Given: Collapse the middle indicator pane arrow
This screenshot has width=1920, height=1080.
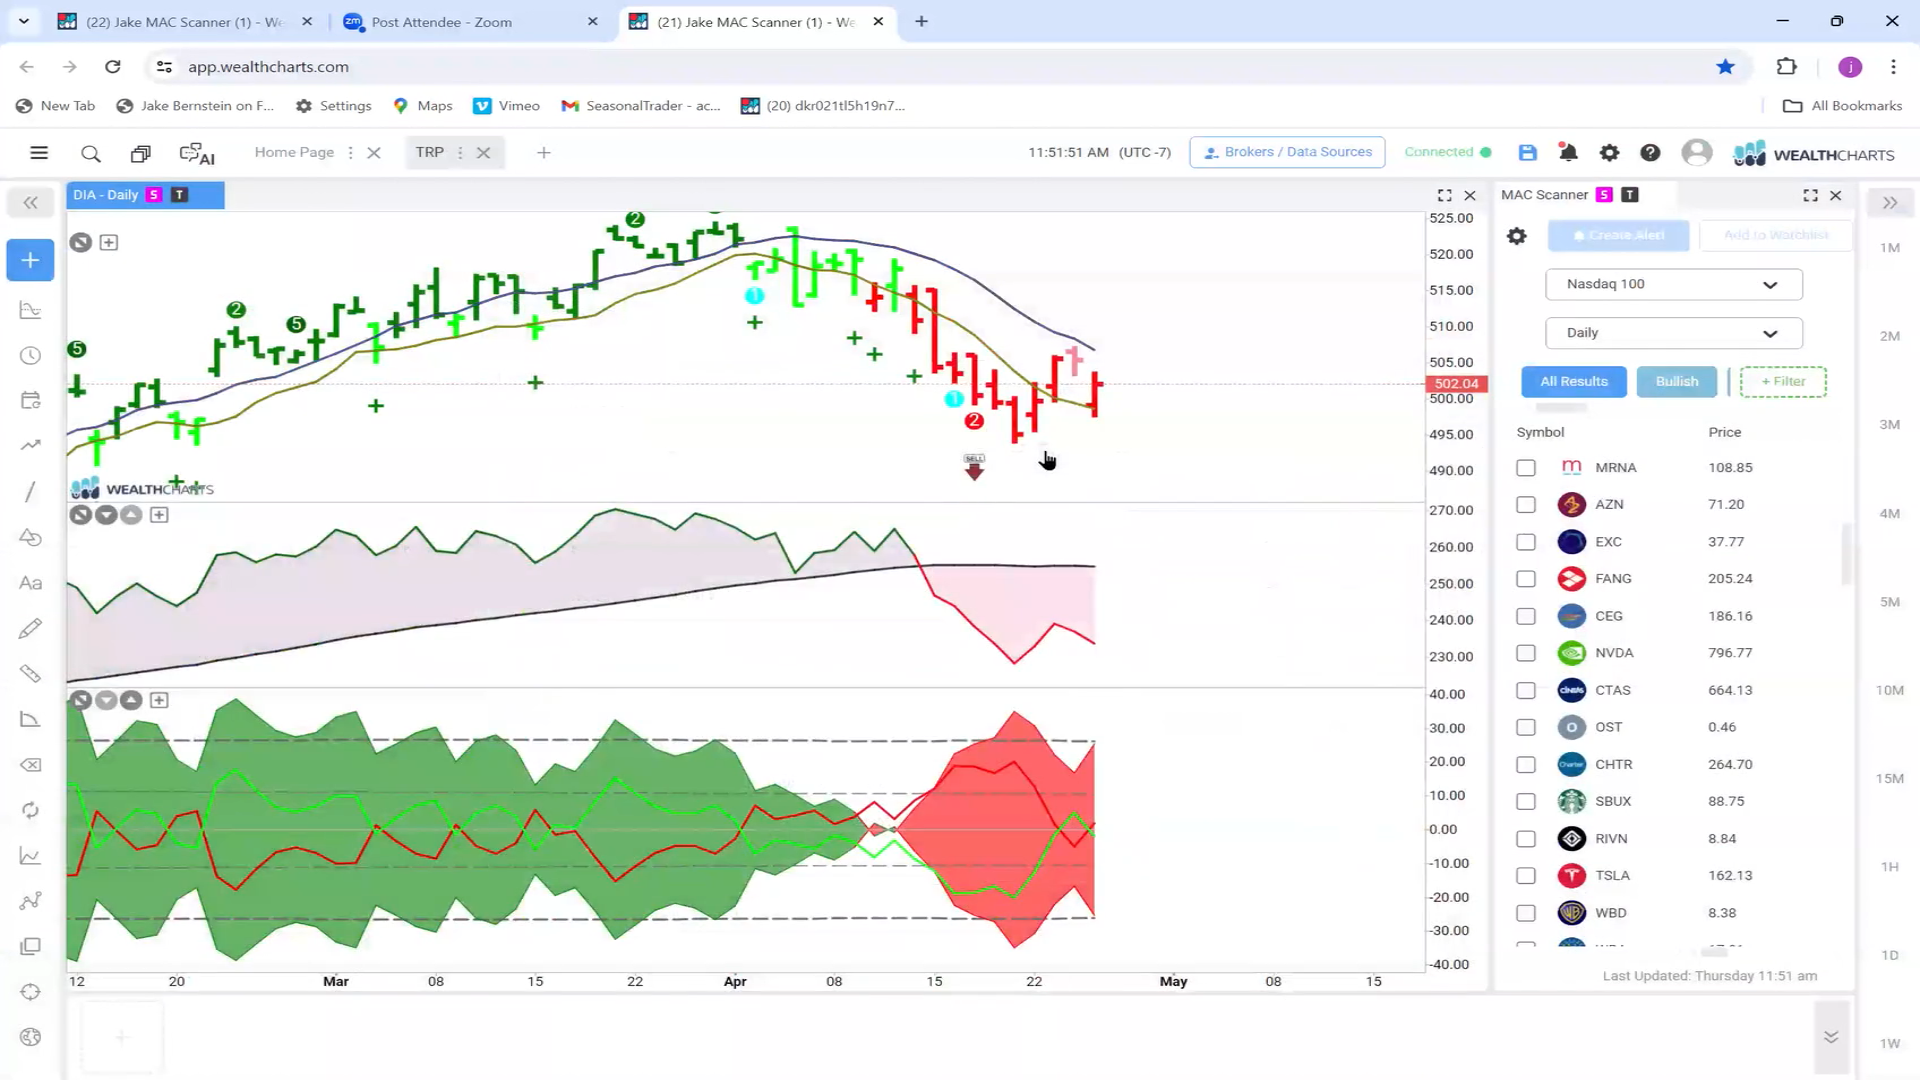Looking at the screenshot, I should click(106, 515).
